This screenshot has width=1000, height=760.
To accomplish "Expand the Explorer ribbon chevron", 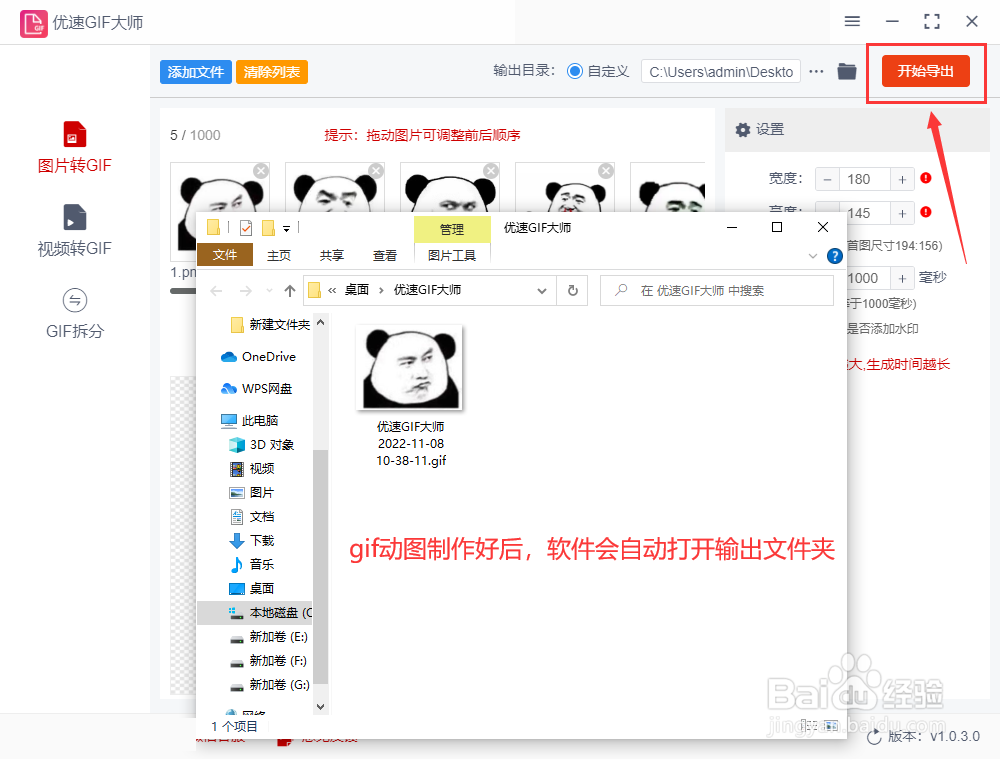I will (x=812, y=256).
